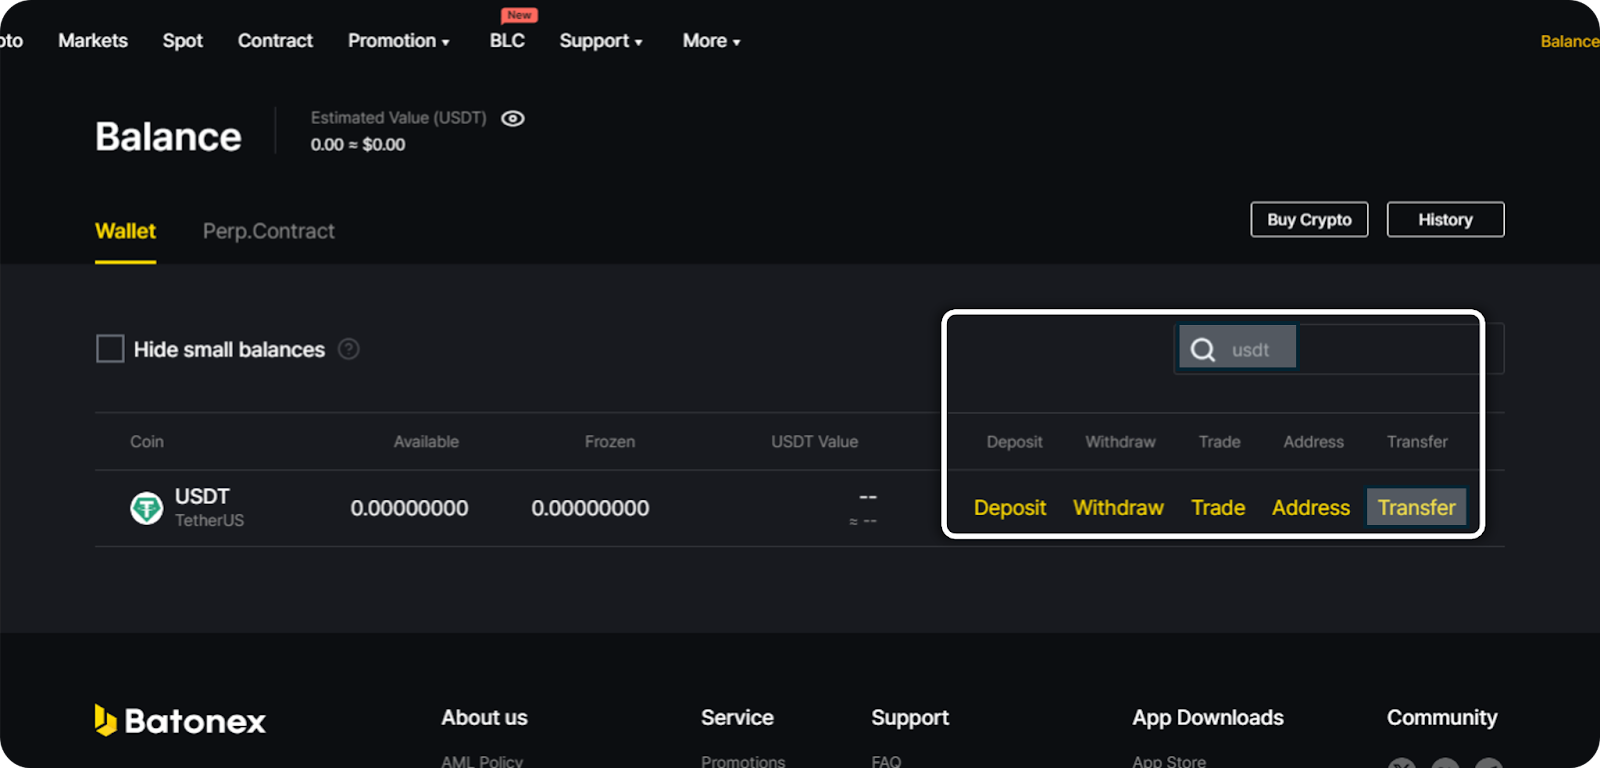Viewport: 1600px width, 768px height.
Task: Click the Batonex footer logo
Action: point(180,720)
